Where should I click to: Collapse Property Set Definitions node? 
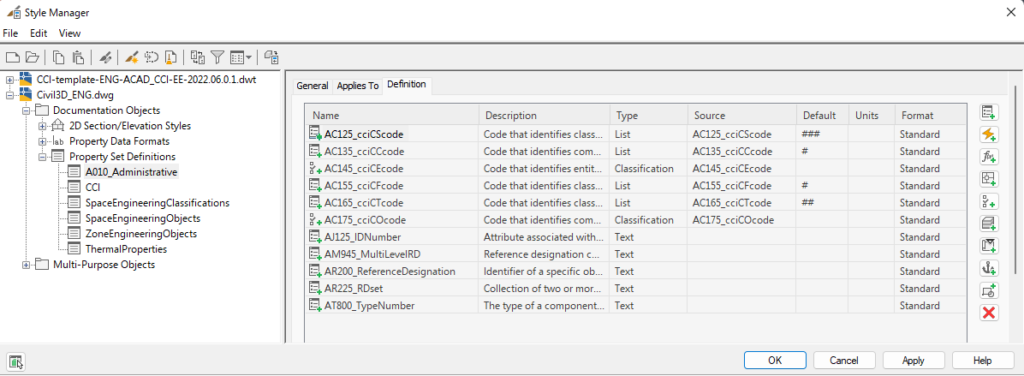pyautogui.click(x=42, y=157)
